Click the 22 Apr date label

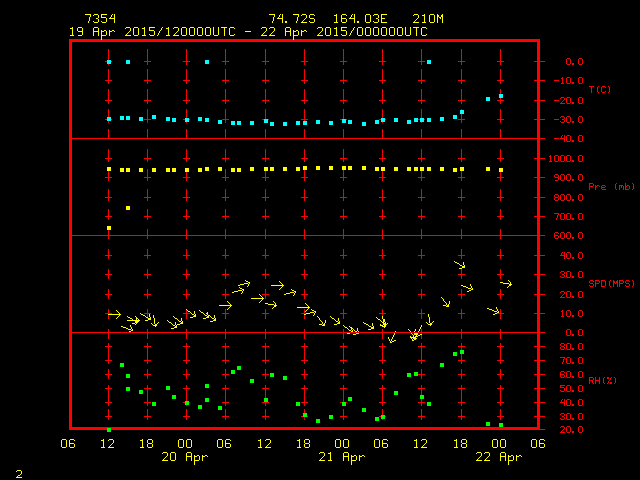(x=499, y=457)
